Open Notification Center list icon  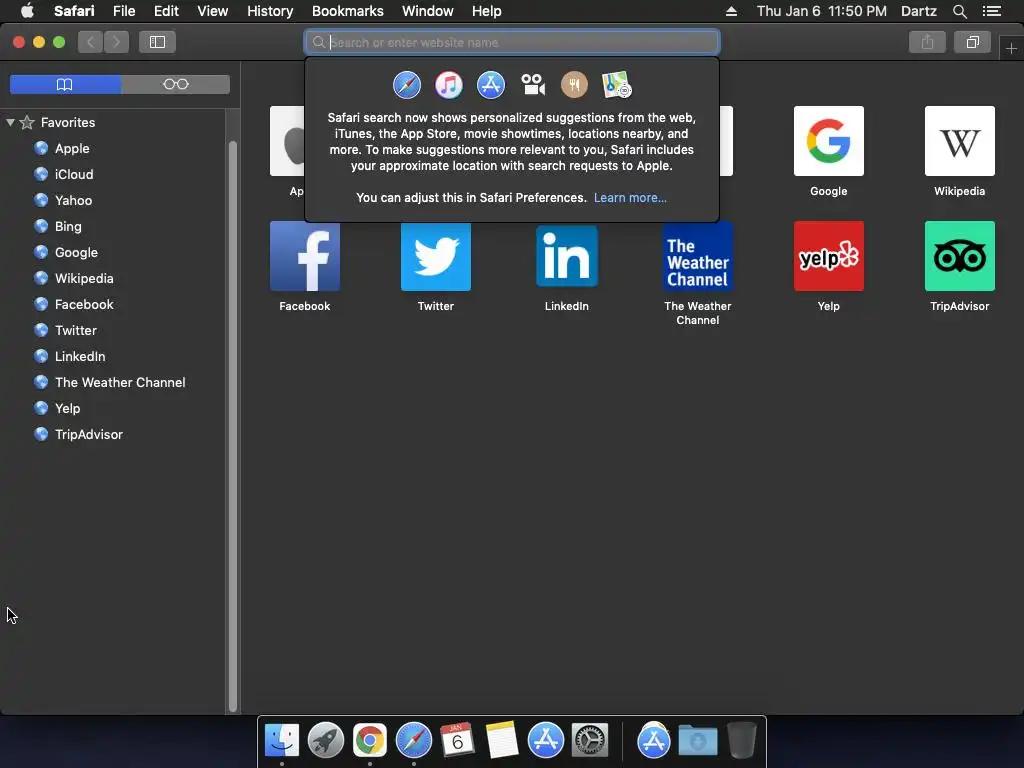tap(992, 11)
